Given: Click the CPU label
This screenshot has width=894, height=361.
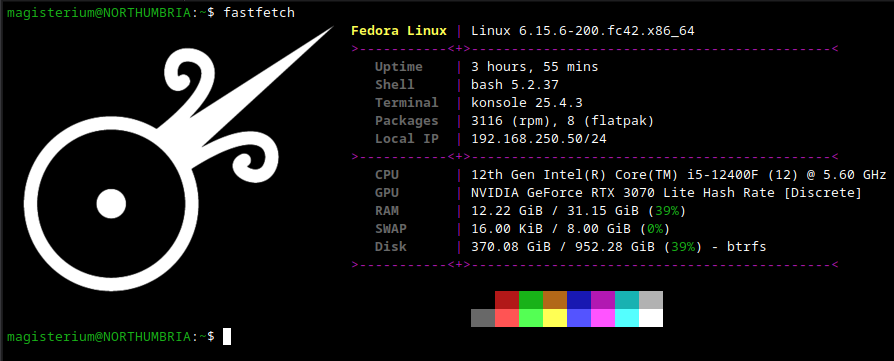Looking at the screenshot, I should point(387,175).
